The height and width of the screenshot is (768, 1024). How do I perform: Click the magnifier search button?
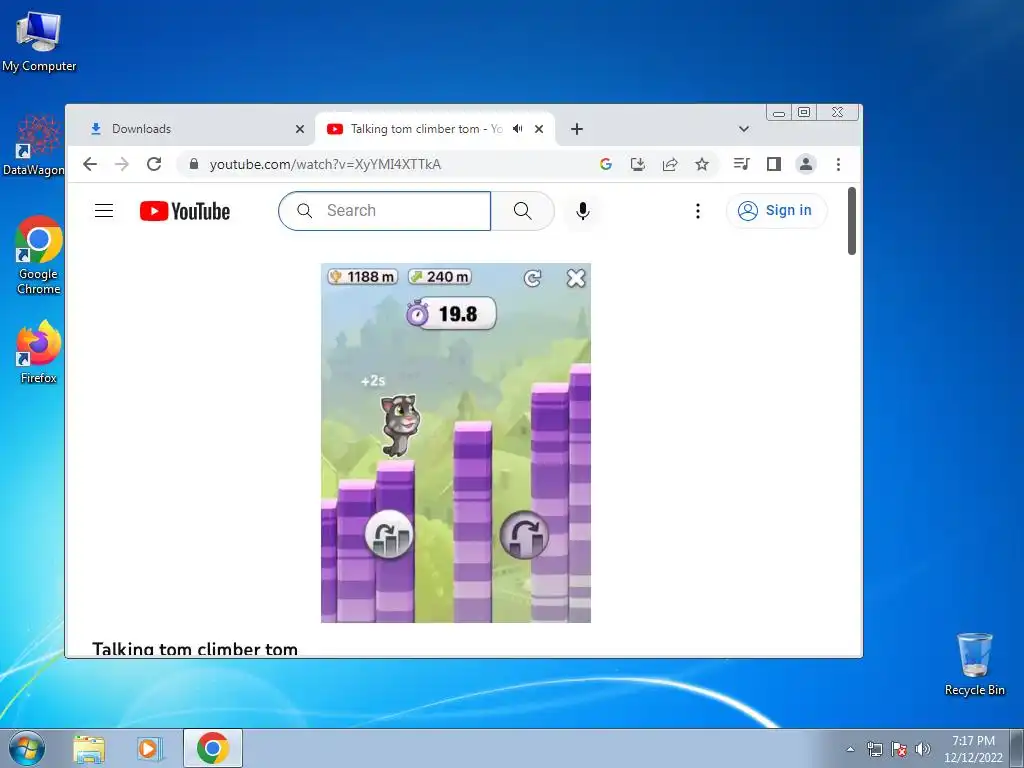[522, 211]
